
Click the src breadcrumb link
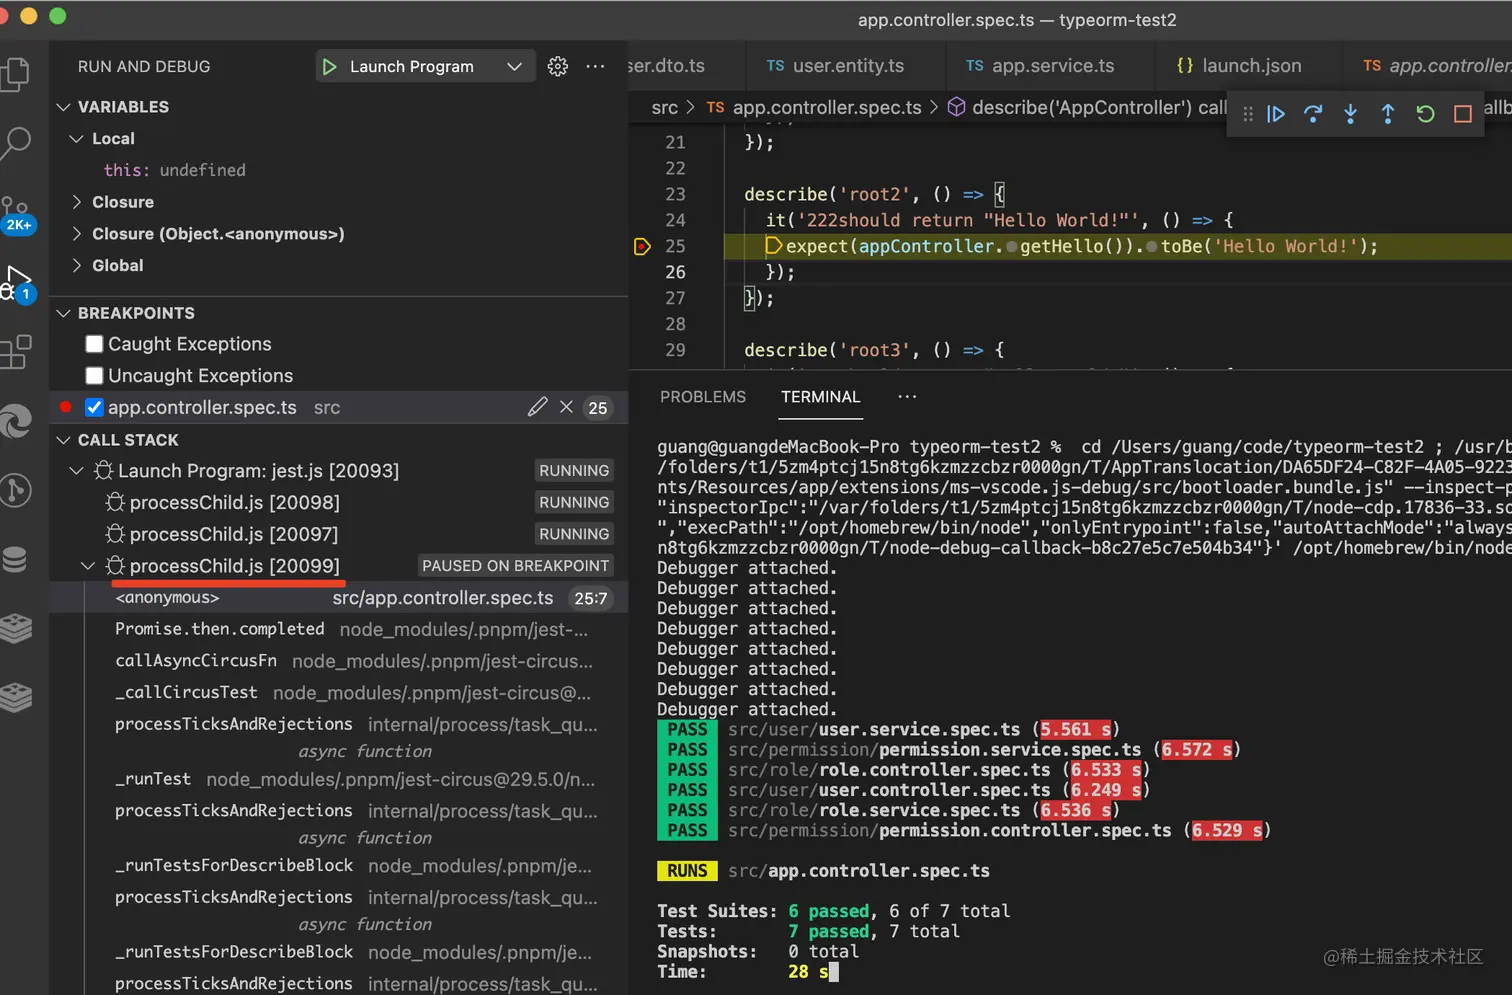[664, 107]
